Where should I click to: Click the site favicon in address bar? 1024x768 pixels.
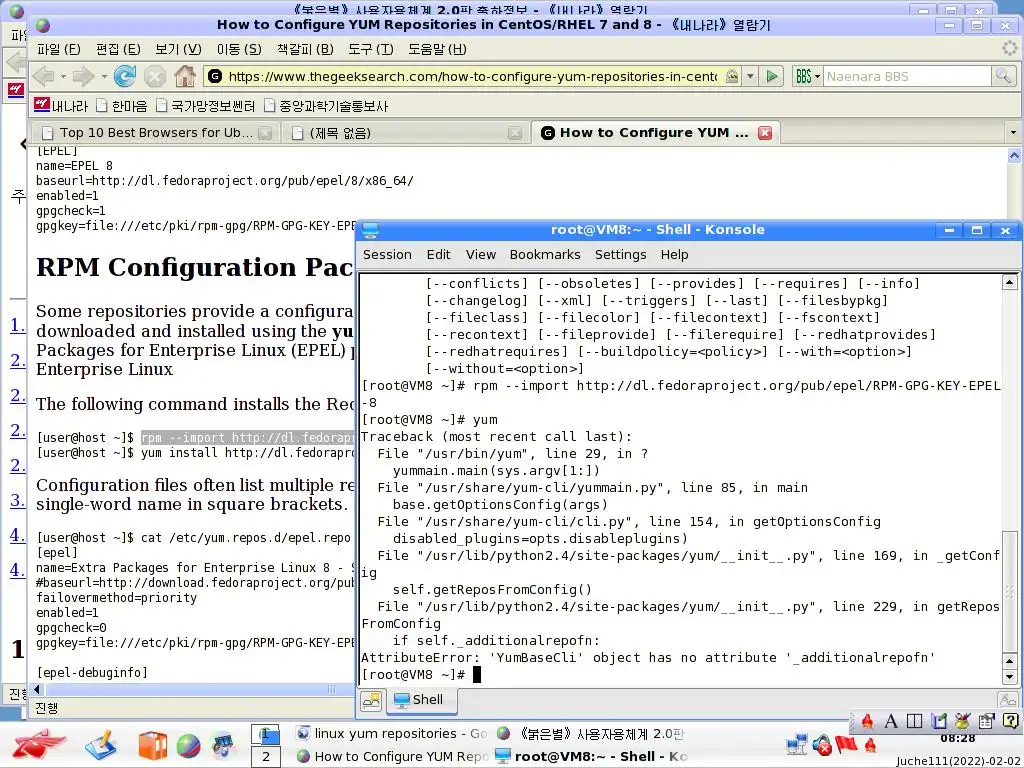pos(214,76)
